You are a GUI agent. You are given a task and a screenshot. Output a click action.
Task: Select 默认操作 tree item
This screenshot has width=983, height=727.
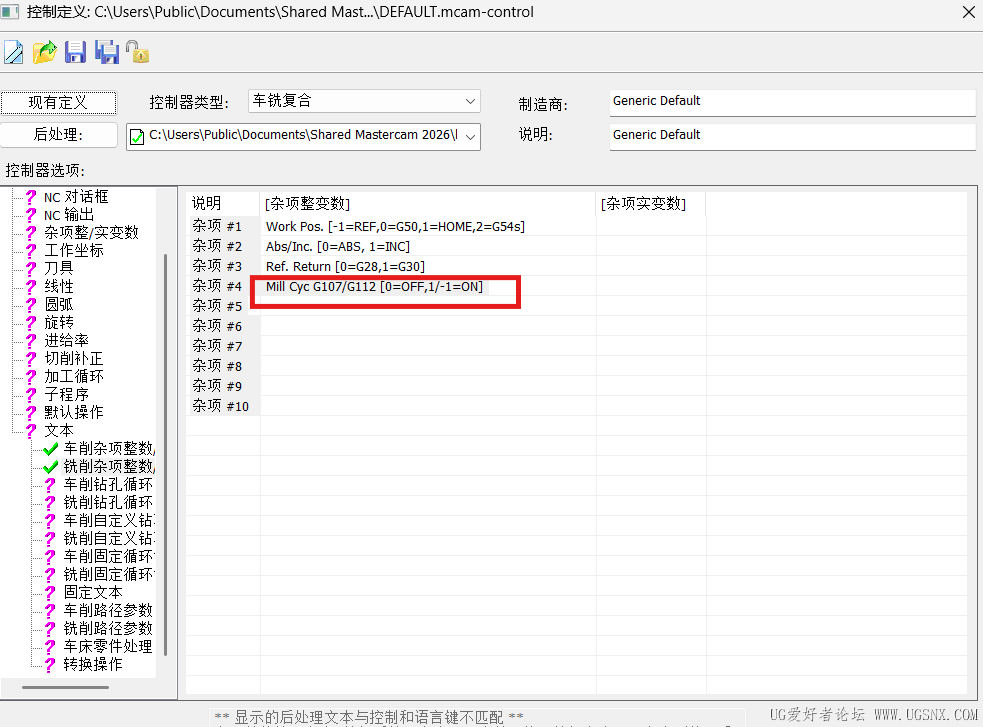pyautogui.click(x=73, y=412)
